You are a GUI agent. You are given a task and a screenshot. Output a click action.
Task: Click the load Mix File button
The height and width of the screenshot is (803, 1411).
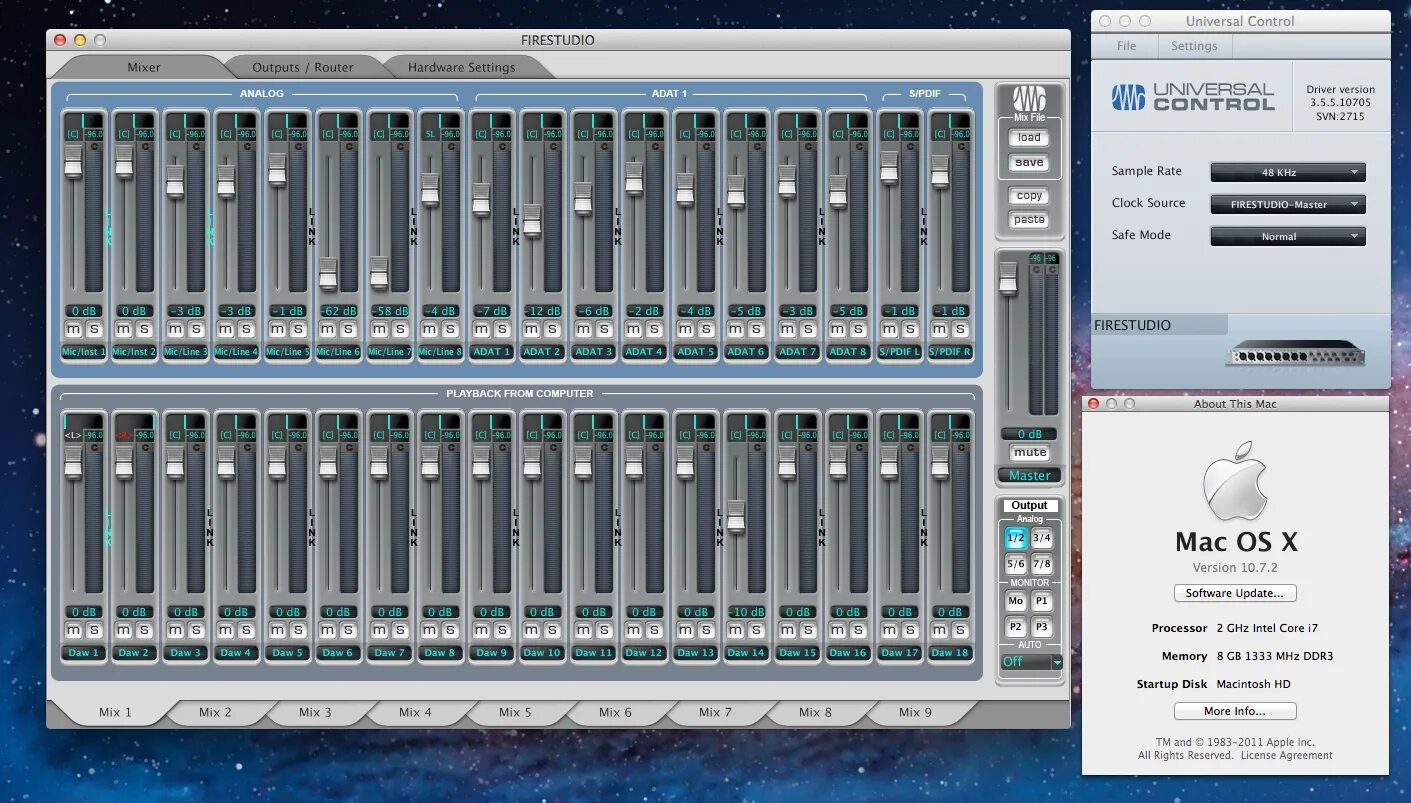(x=1029, y=138)
